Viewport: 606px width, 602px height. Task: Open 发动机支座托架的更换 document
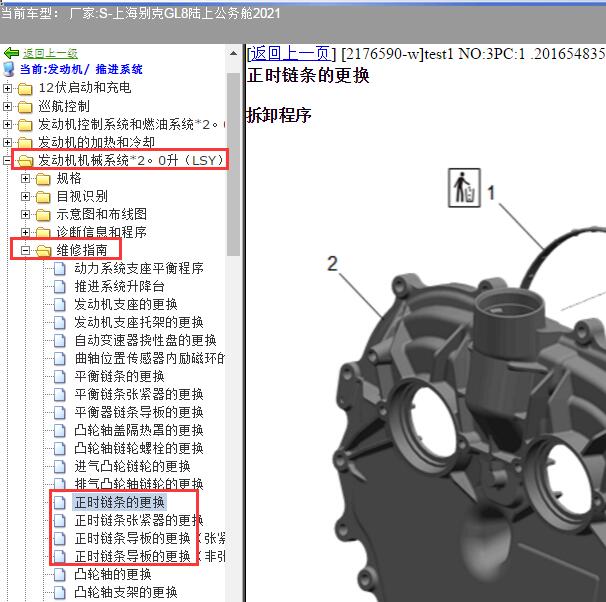139,322
